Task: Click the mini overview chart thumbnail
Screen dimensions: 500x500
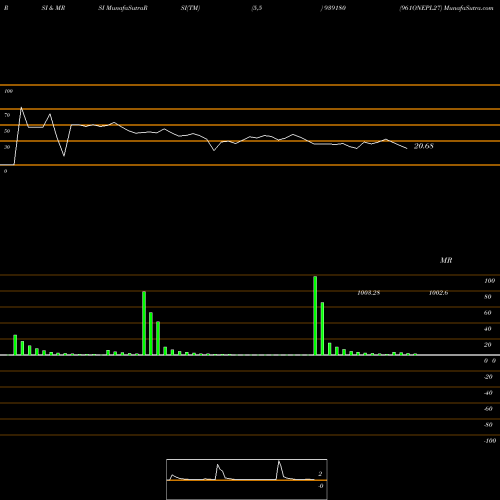Action: (247, 479)
